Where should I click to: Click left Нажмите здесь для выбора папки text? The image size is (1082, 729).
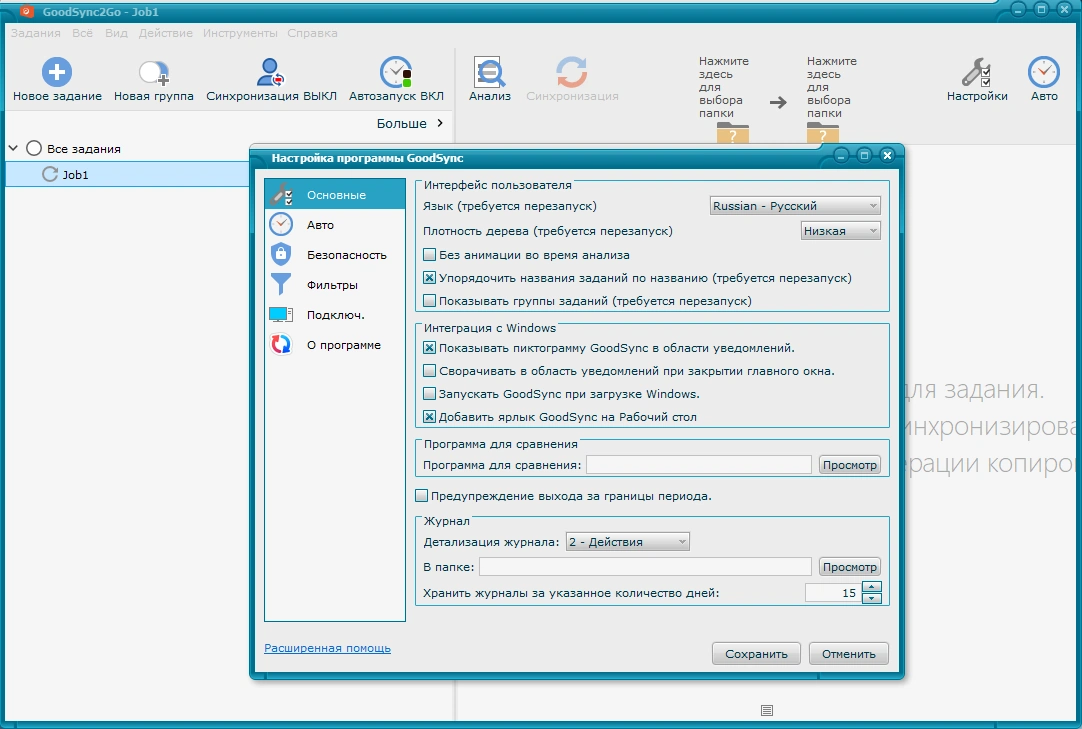click(x=723, y=87)
